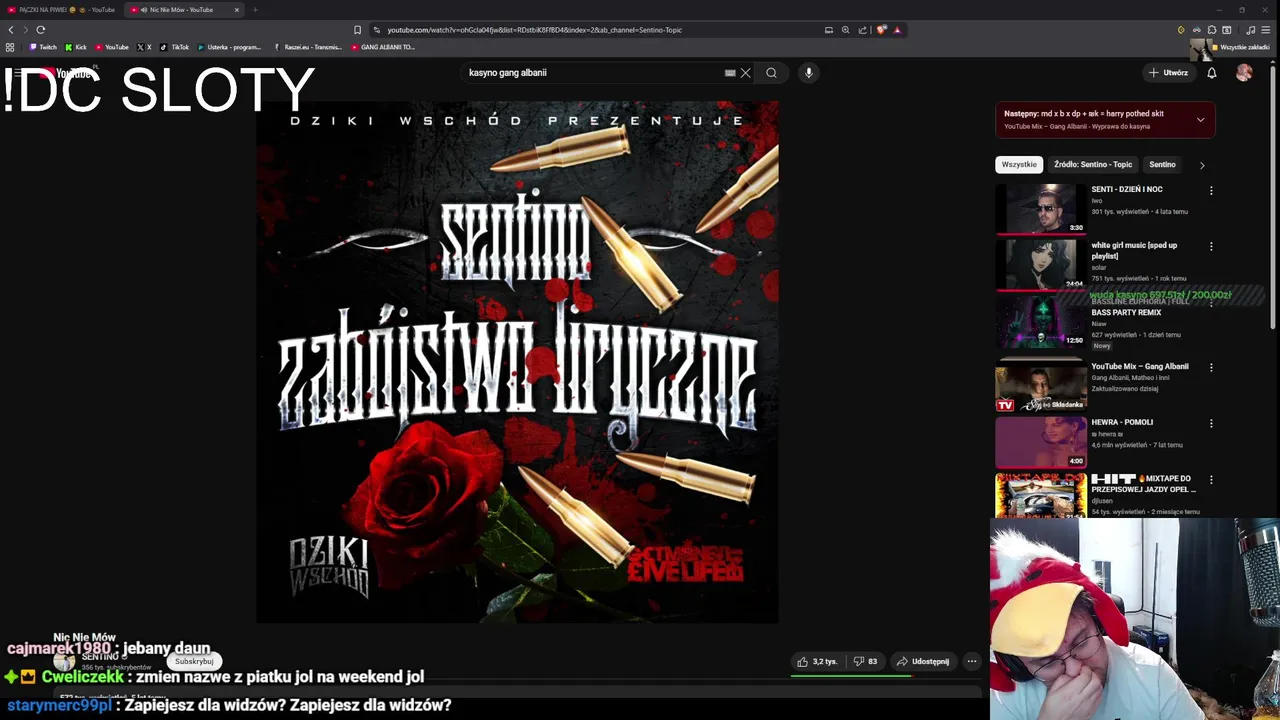The height and width of the screenshot is (720, 1280).
Task: Open the Brave Shields lion icon
Action: [881, 30]
